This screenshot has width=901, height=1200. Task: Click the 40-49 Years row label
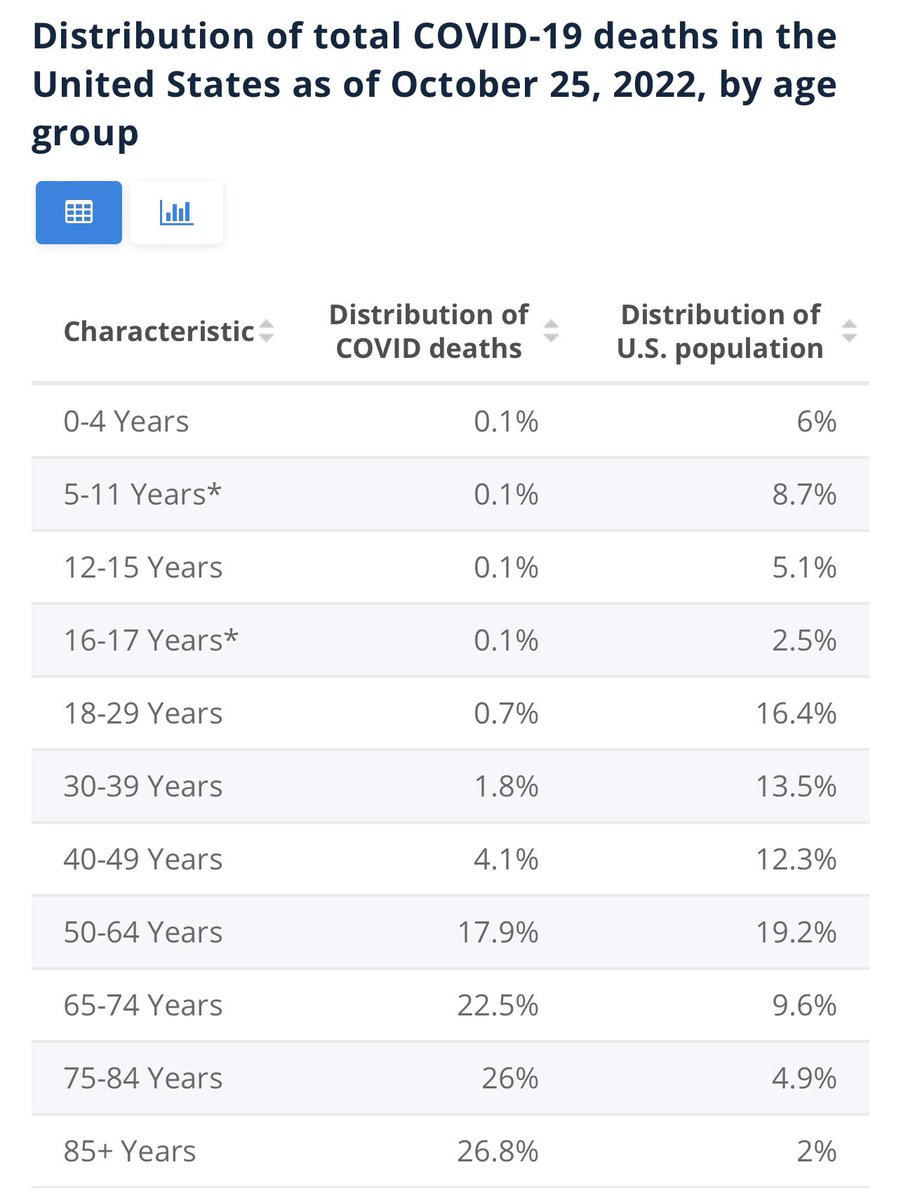[x=143, y=859]
